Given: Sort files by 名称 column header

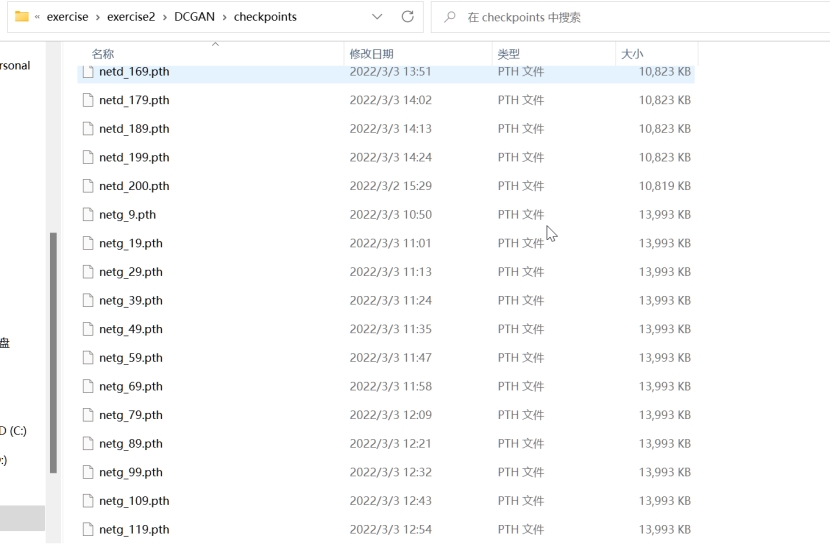Looking at the screenshot, I should [103, 54].
